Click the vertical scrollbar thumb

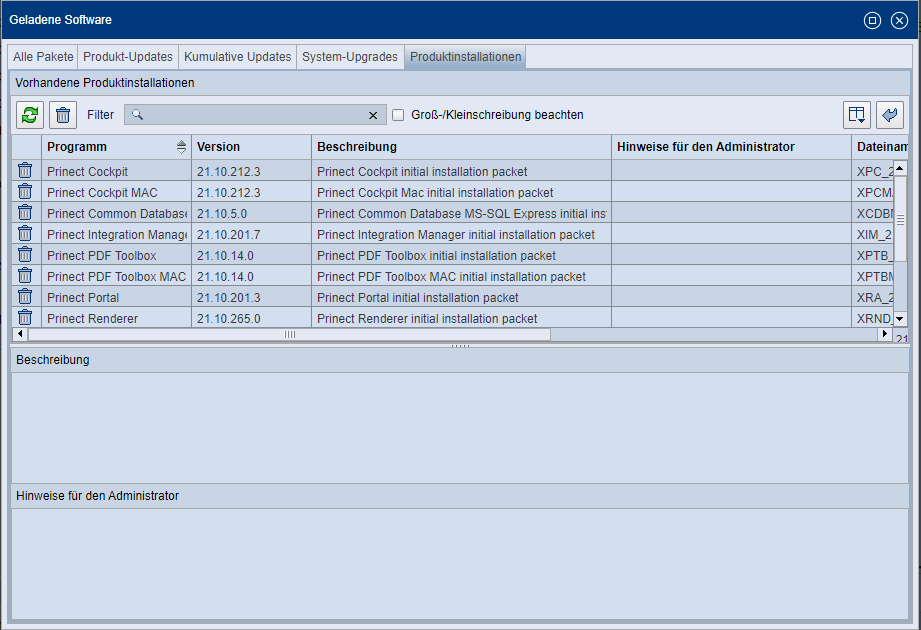[900, 220]
